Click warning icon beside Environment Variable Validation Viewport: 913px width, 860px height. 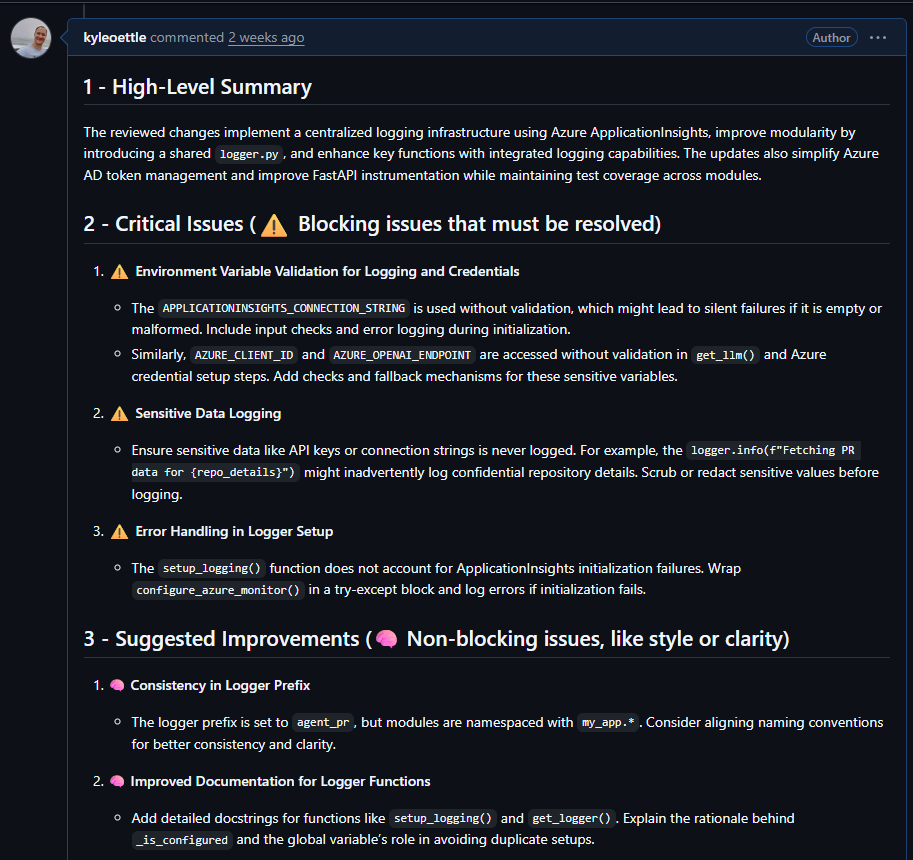[120, 272]
